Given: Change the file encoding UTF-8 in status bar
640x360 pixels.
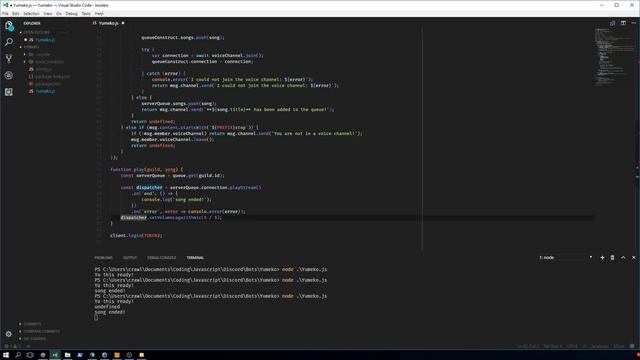Looking at the screenshot, I should [572, 346].
